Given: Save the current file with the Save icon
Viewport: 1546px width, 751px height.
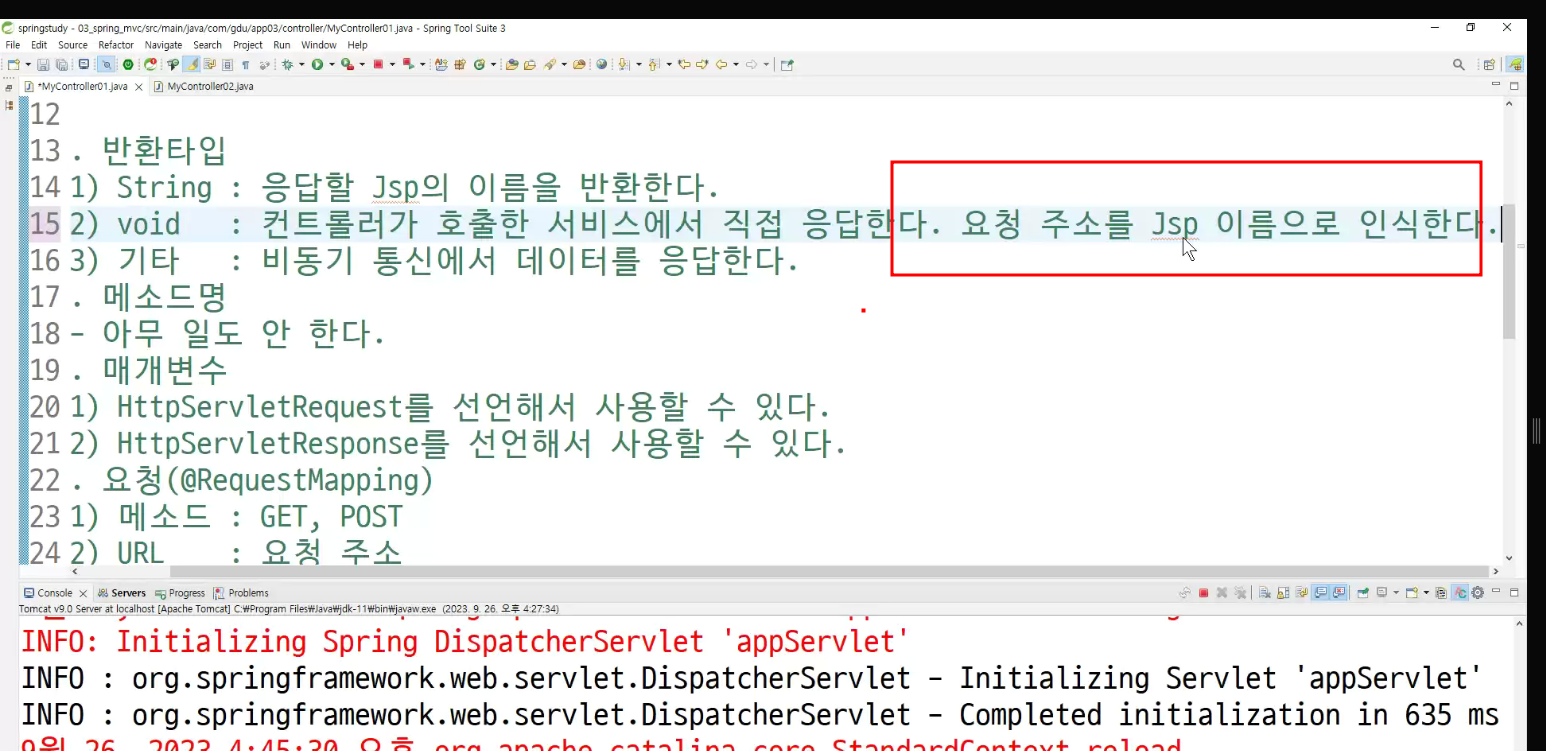Looking at the screenshot, I should click(x=43, y=64).
